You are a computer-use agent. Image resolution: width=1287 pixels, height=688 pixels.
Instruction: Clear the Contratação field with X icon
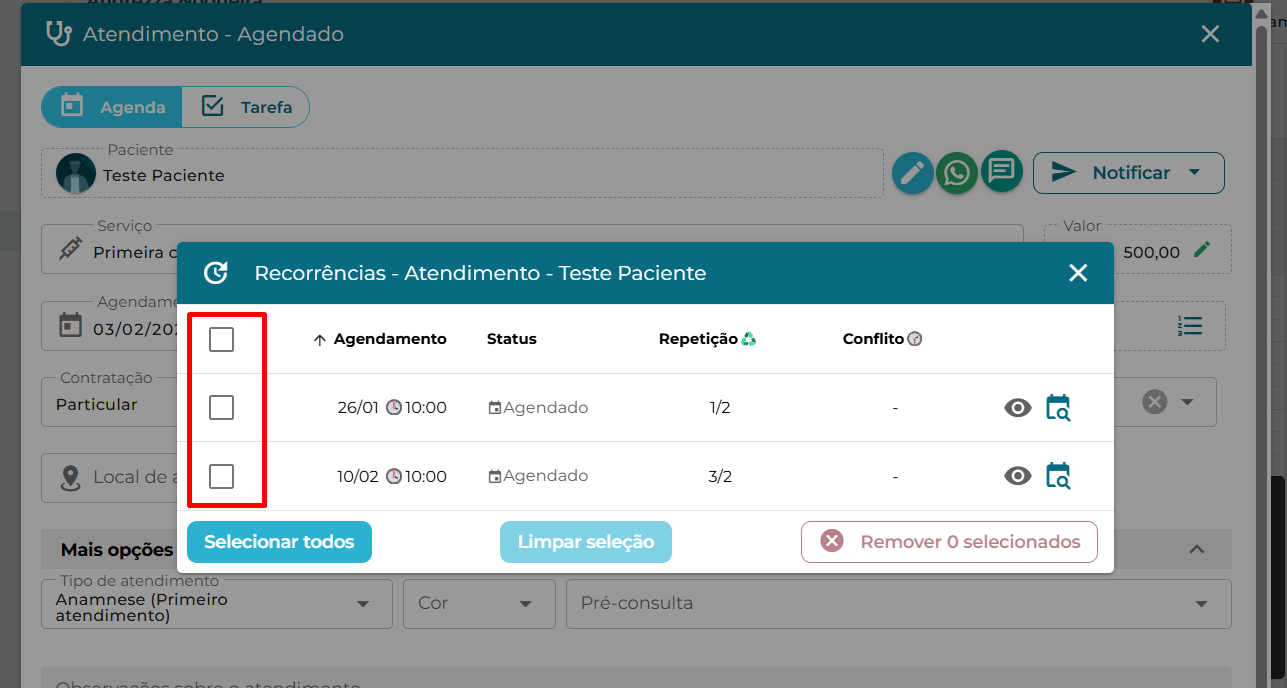click(x=1155, y=402)
